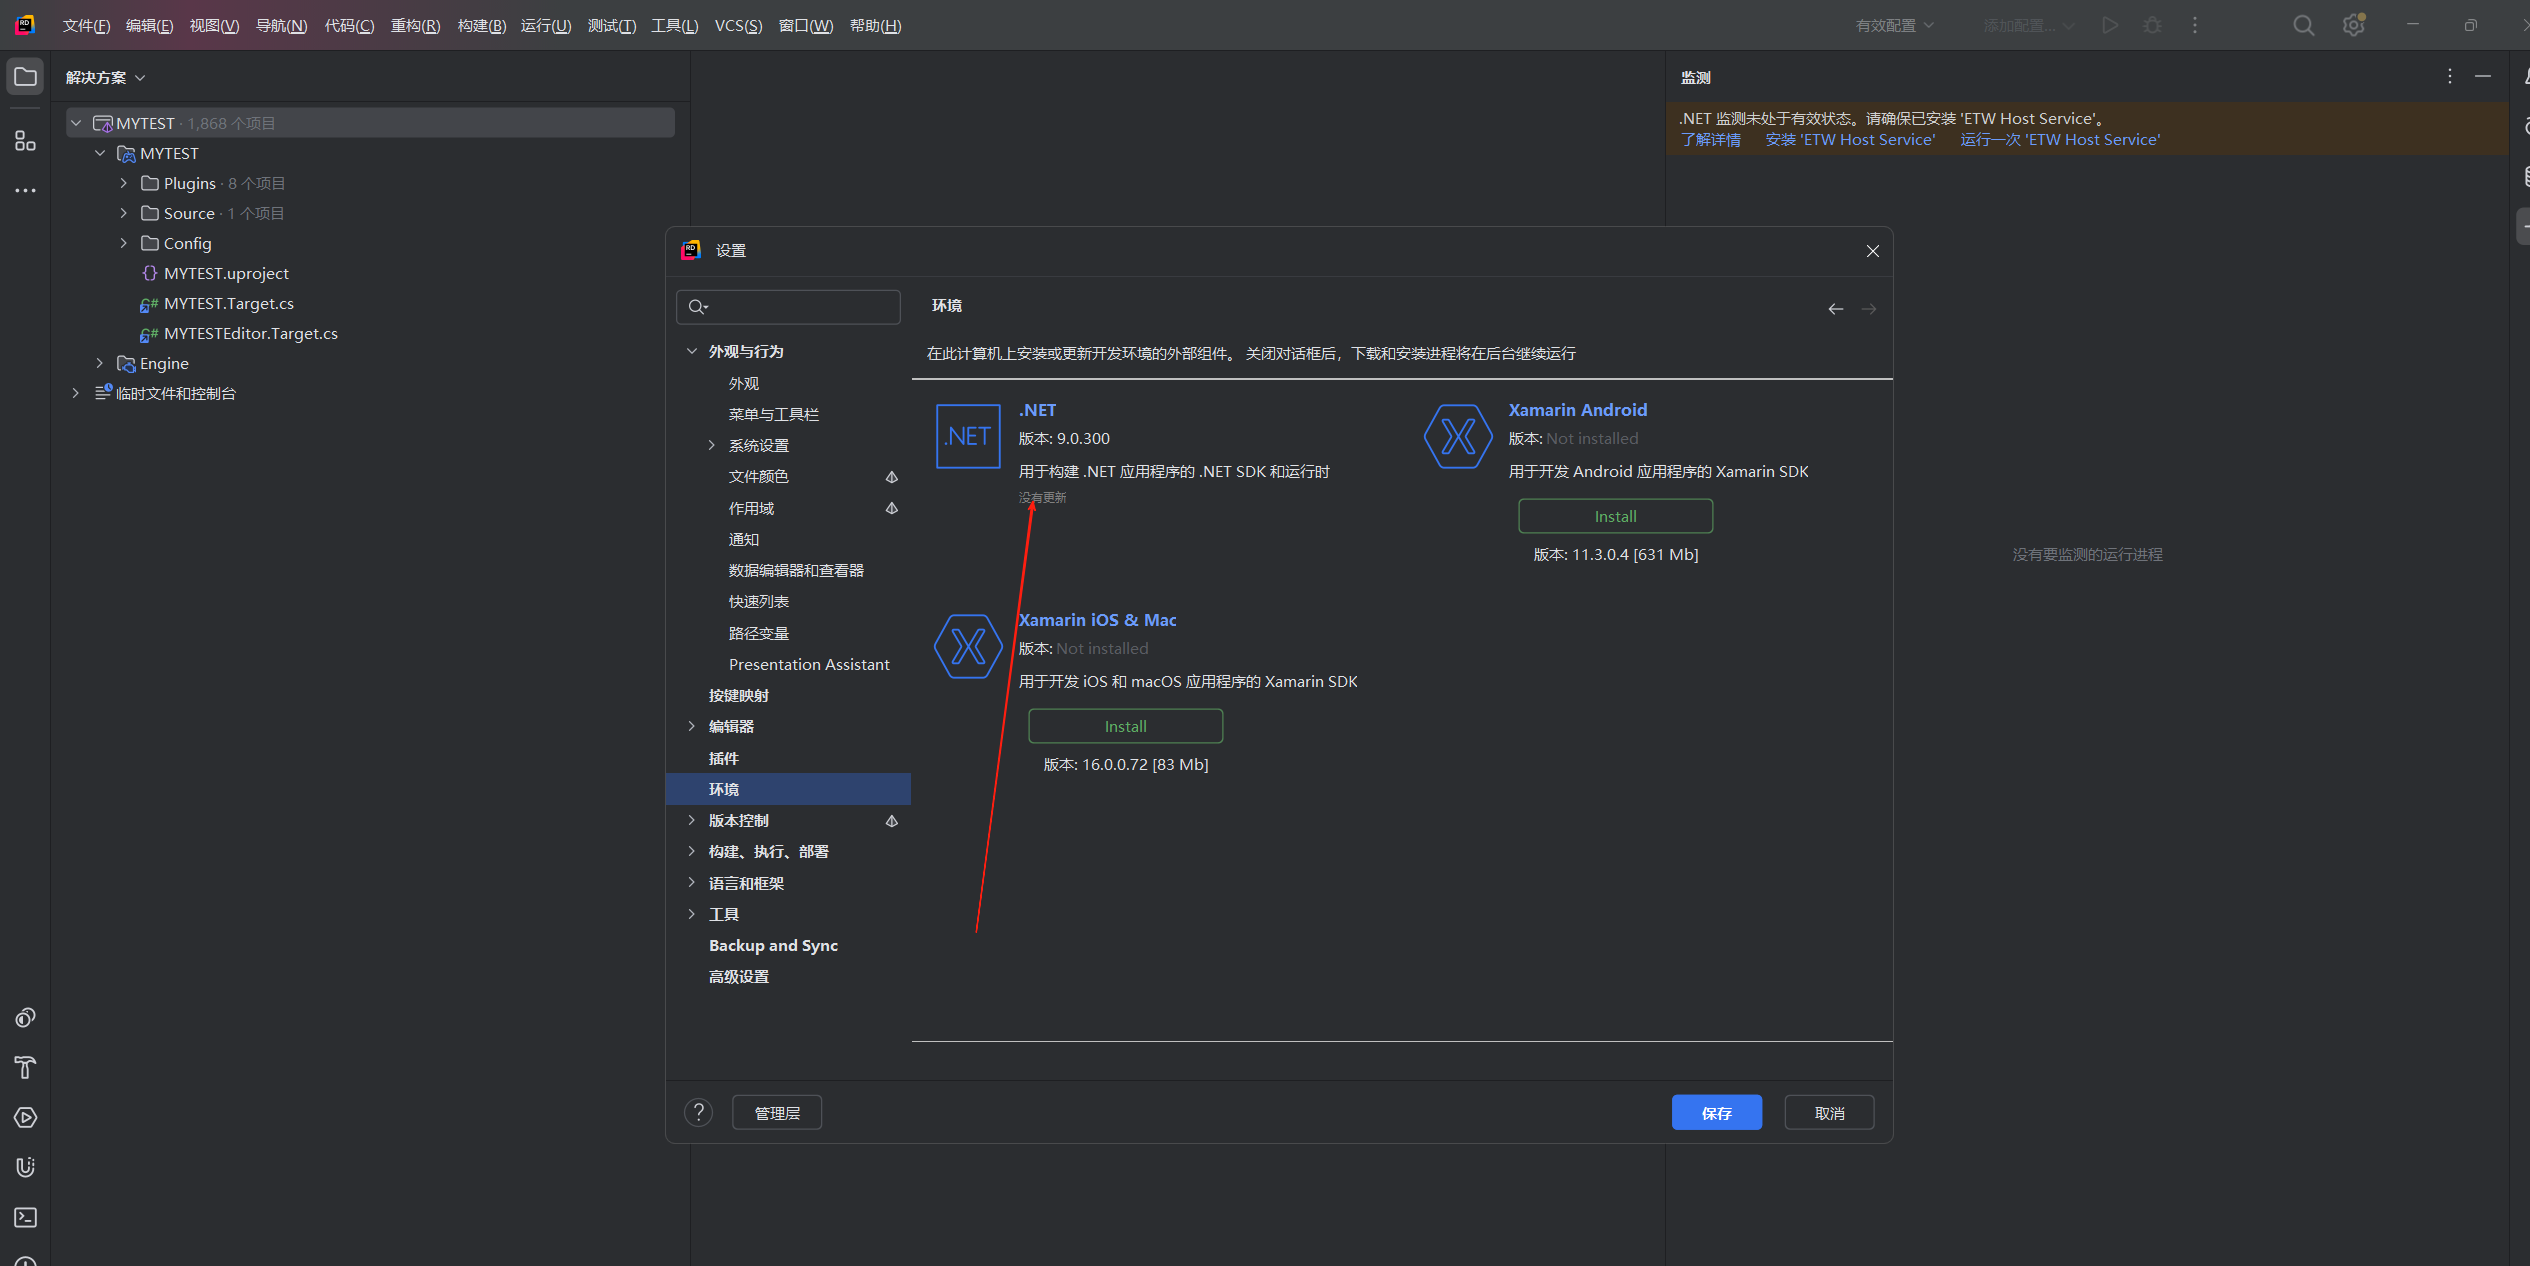Install Xamarin Android SDK
Viewport: 2530px width, 1266px height.
[1614, 516]
